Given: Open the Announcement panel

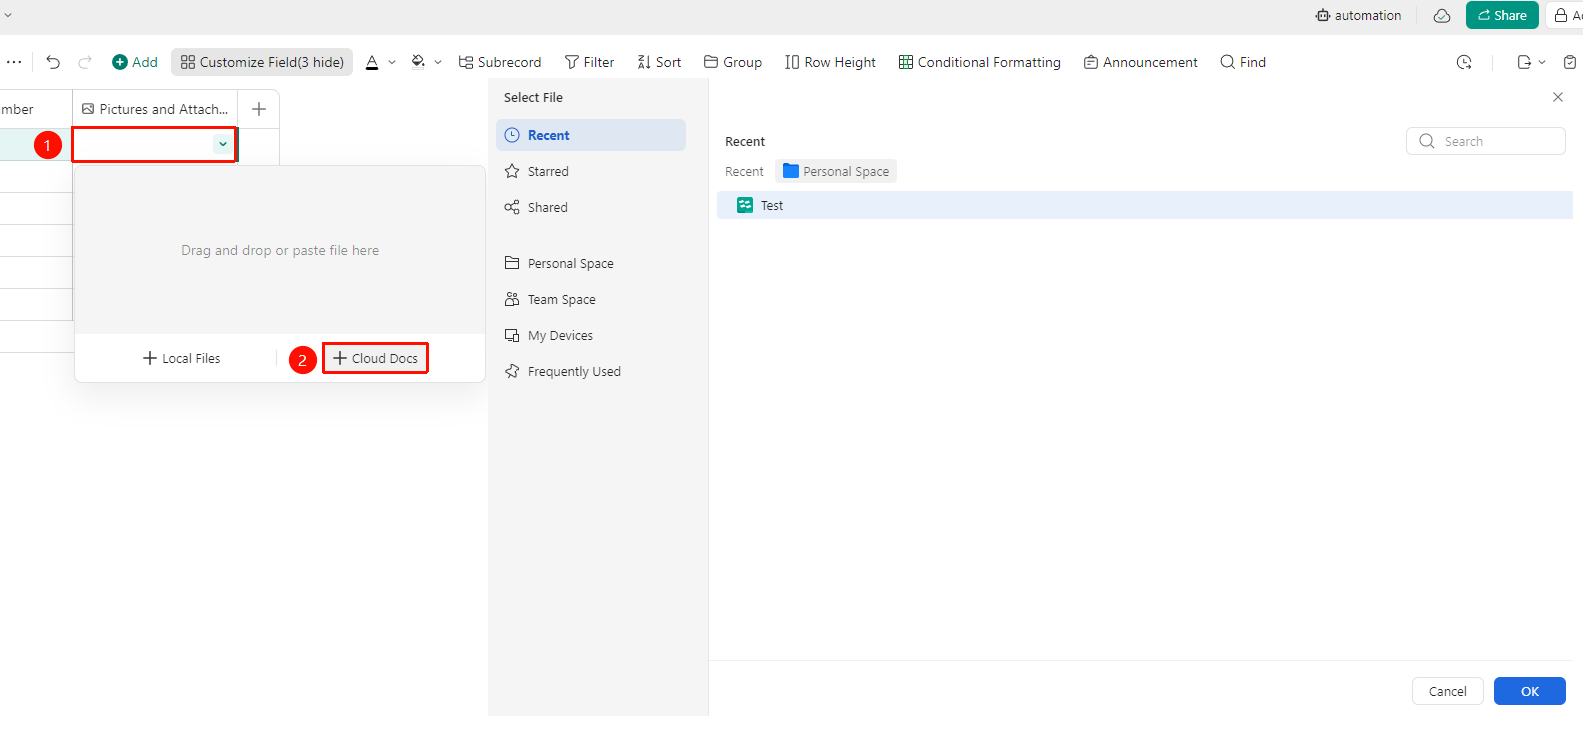Looking at the screenshot, I should tap(1140, 62).
